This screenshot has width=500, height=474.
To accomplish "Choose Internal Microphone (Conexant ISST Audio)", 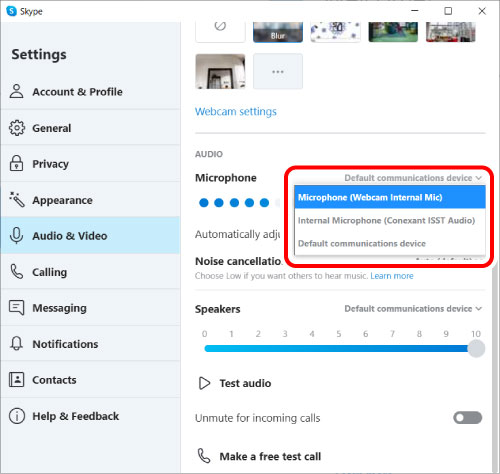I will 390,220.
